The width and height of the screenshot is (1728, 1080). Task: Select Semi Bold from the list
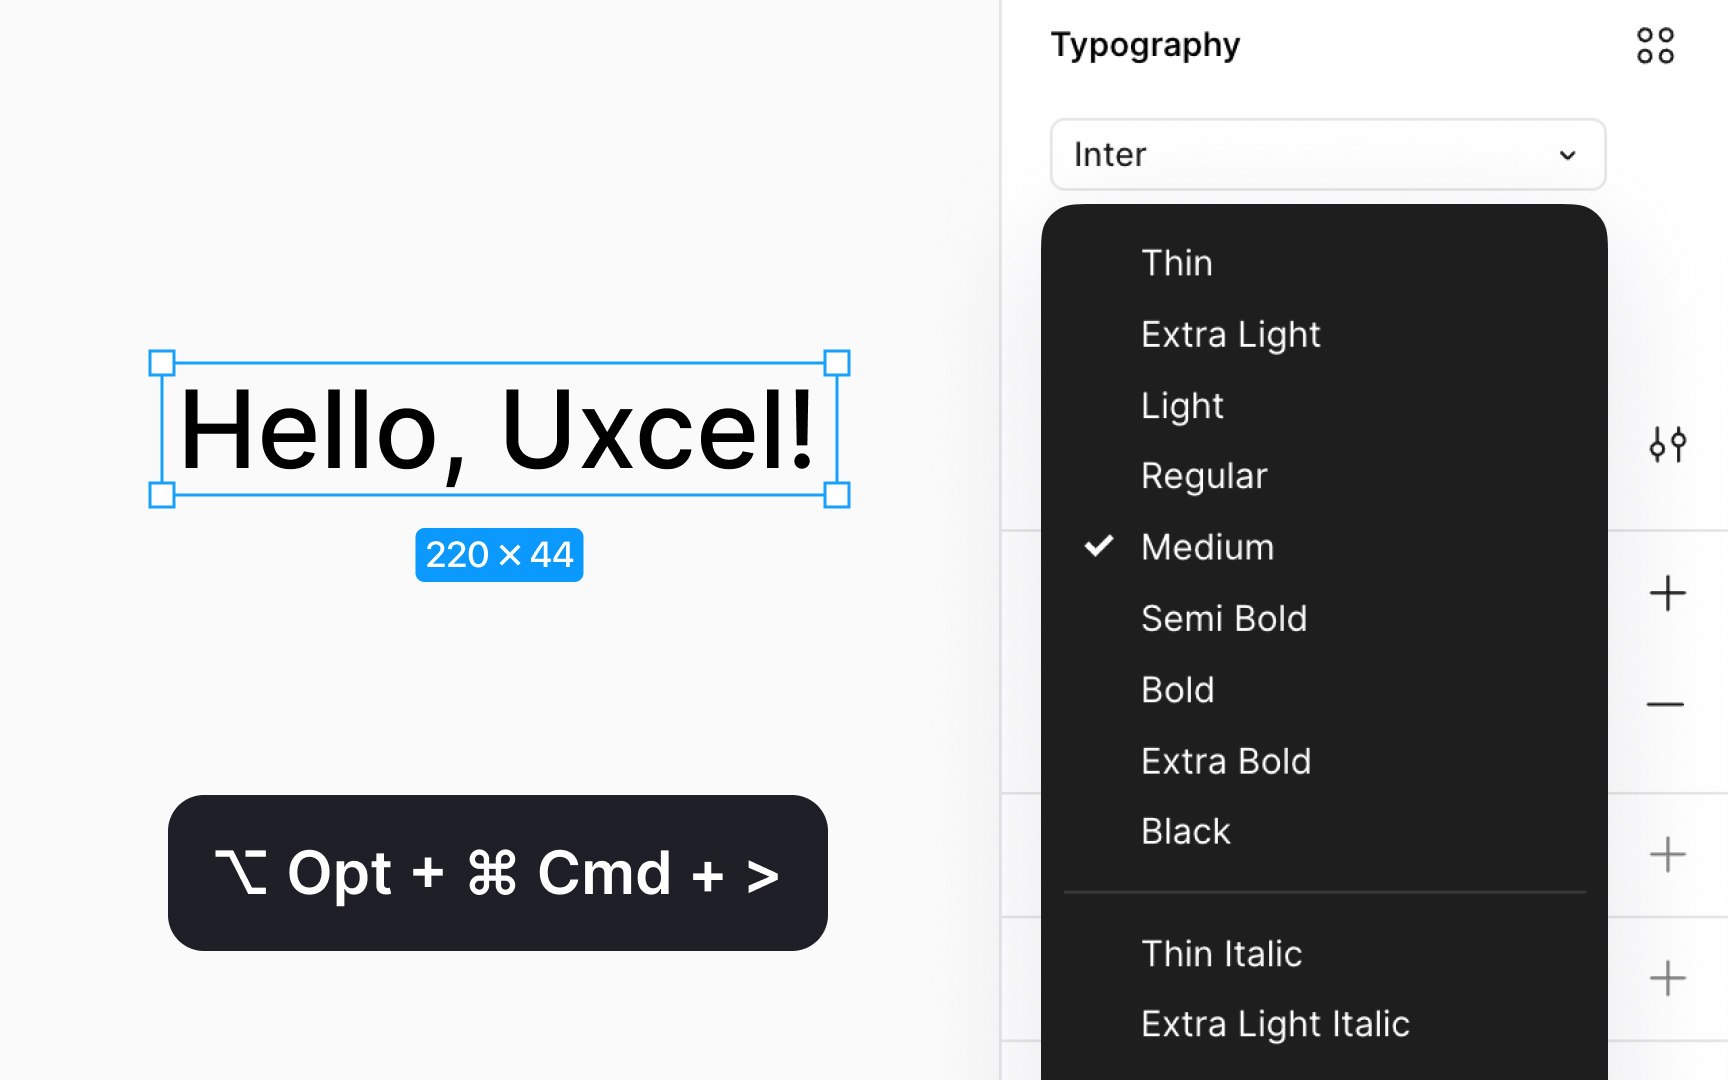(x=1224, y=618)
